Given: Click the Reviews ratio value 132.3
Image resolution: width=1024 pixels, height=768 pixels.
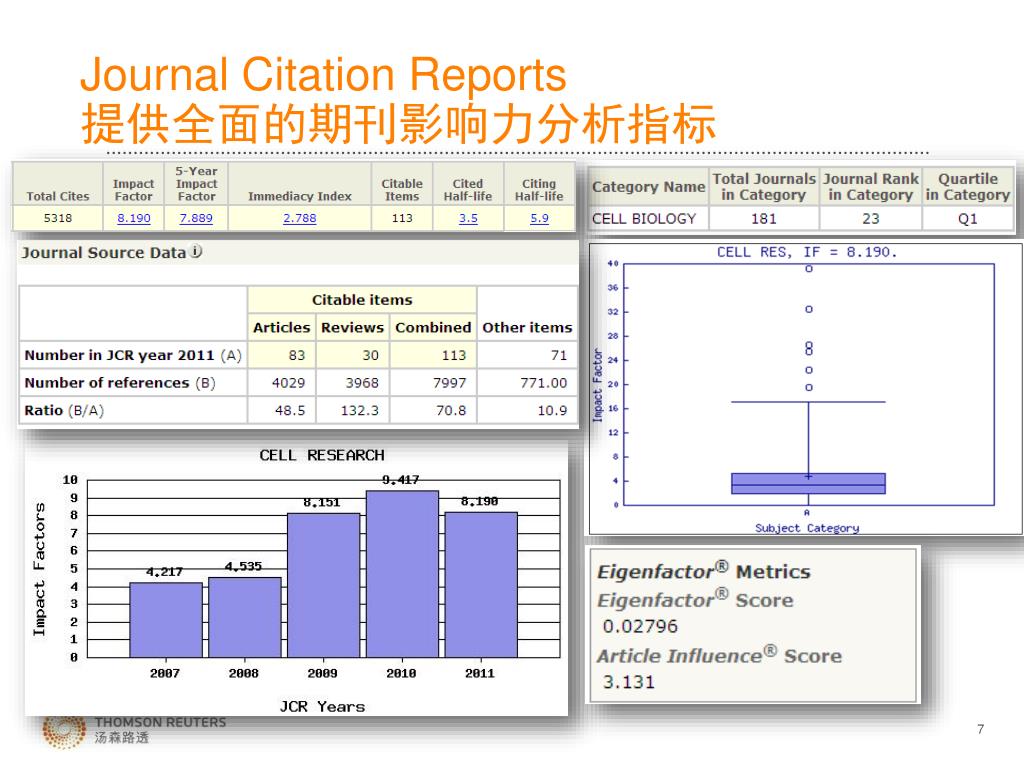Looking at the screenshot, I should click(x=359, y=411).
